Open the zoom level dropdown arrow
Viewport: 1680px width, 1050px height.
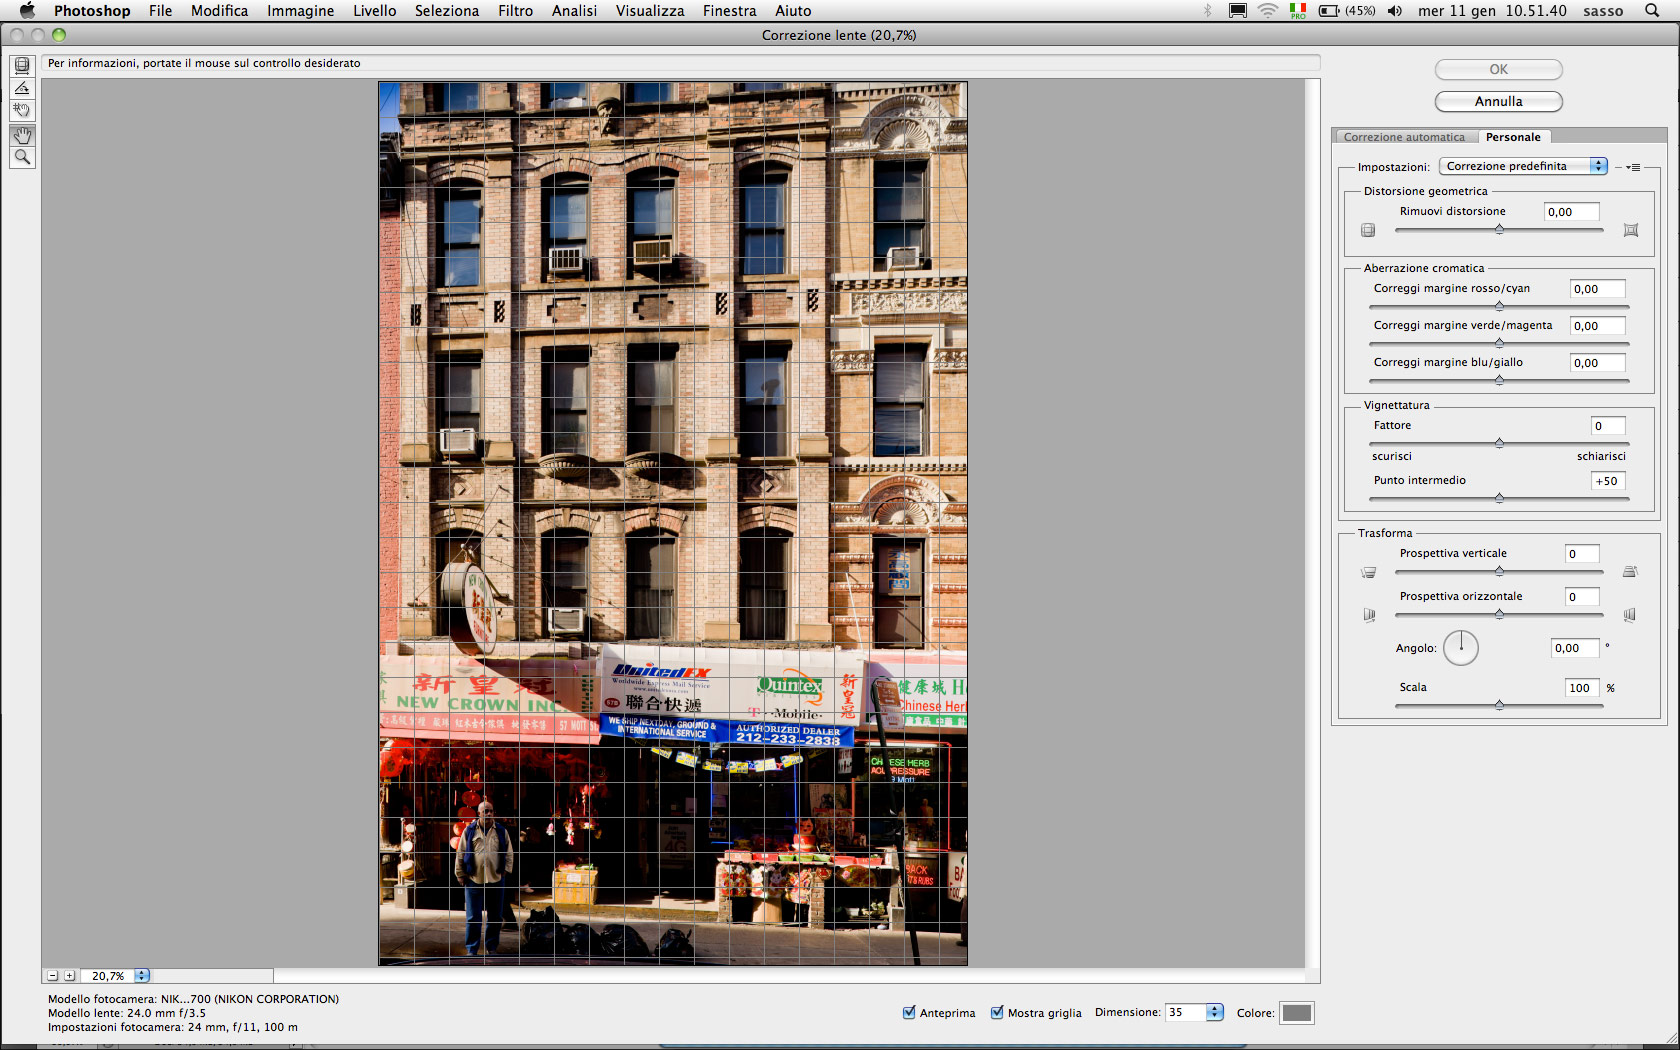142,976
